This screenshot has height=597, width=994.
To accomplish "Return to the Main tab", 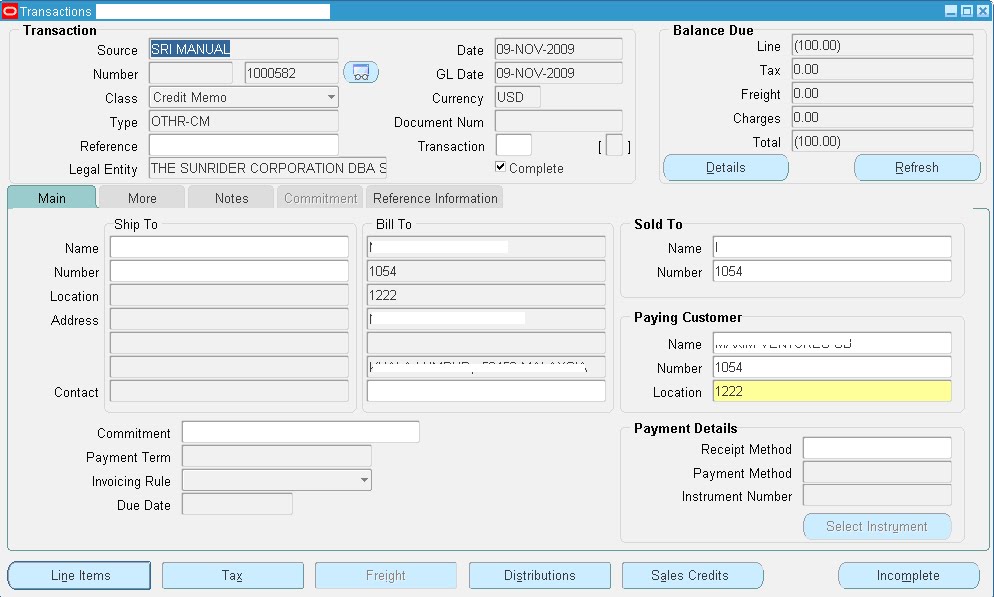I will click(x=51, y=197).
